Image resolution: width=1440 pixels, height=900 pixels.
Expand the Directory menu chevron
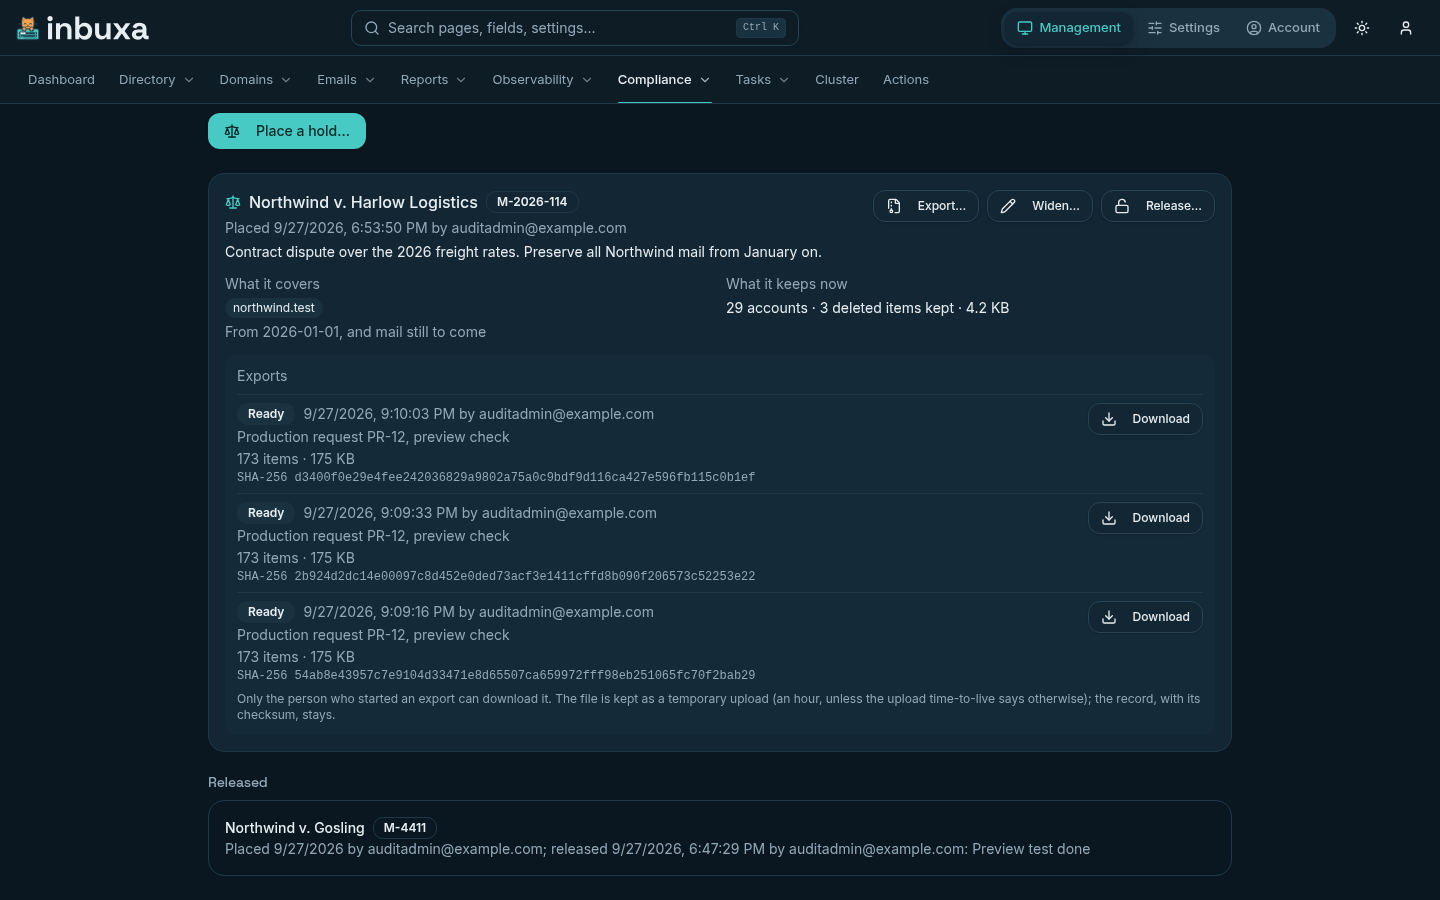pos(189,80)
